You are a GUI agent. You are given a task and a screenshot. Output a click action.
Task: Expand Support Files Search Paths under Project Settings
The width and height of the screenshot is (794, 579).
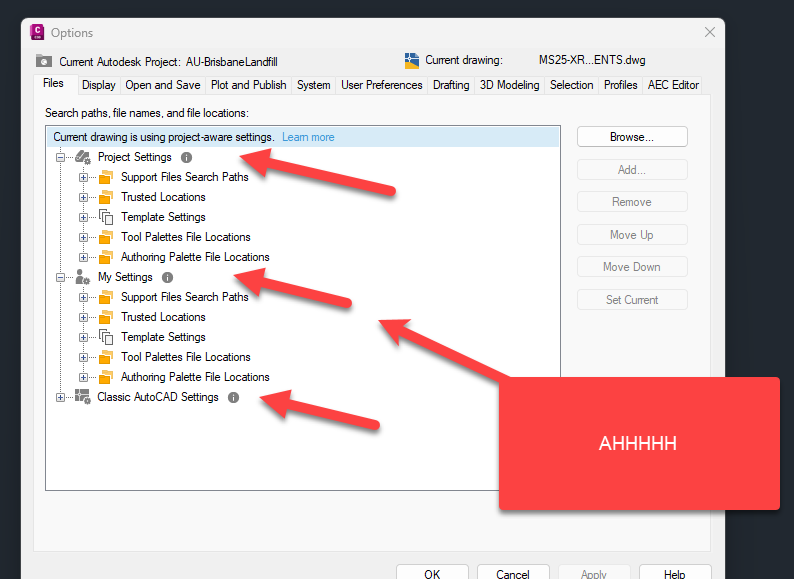click(84, 177)
